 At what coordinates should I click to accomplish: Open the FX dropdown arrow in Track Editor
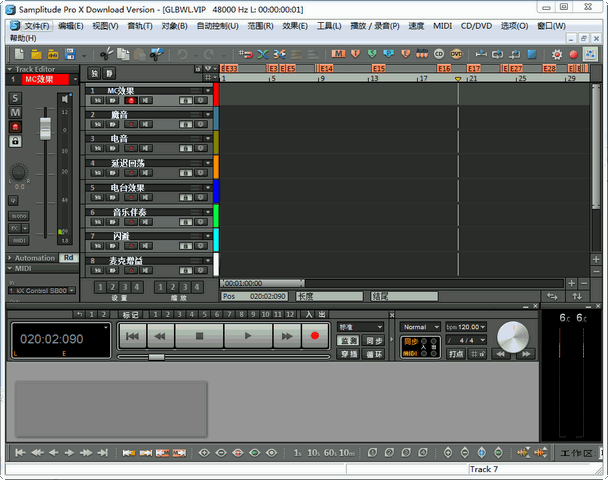25,228
